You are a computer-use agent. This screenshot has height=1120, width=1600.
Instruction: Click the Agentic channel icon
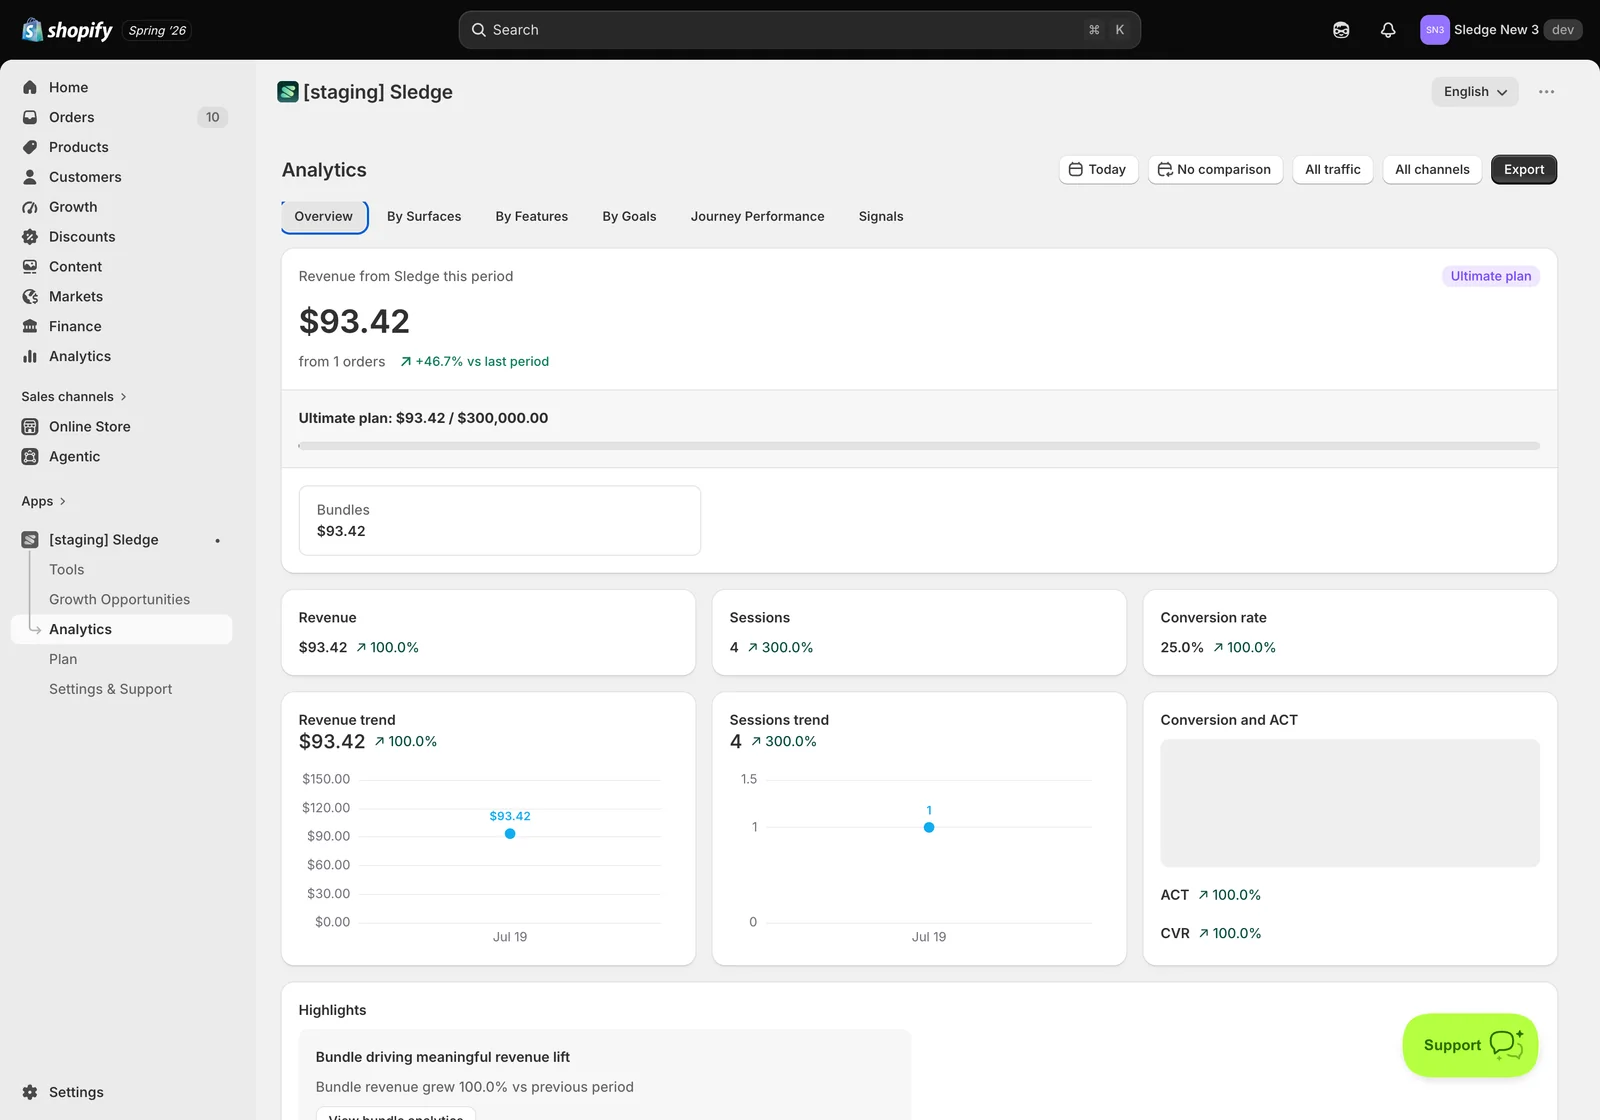pos(30,457)
